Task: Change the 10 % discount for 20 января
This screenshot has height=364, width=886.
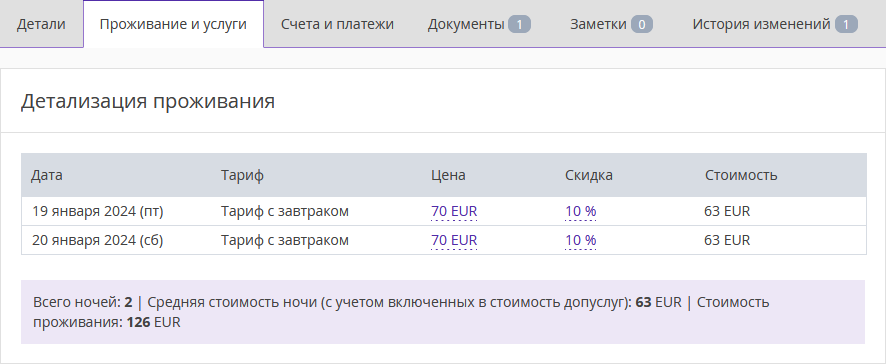Action: pyautogui.click(x=581, y=240)
